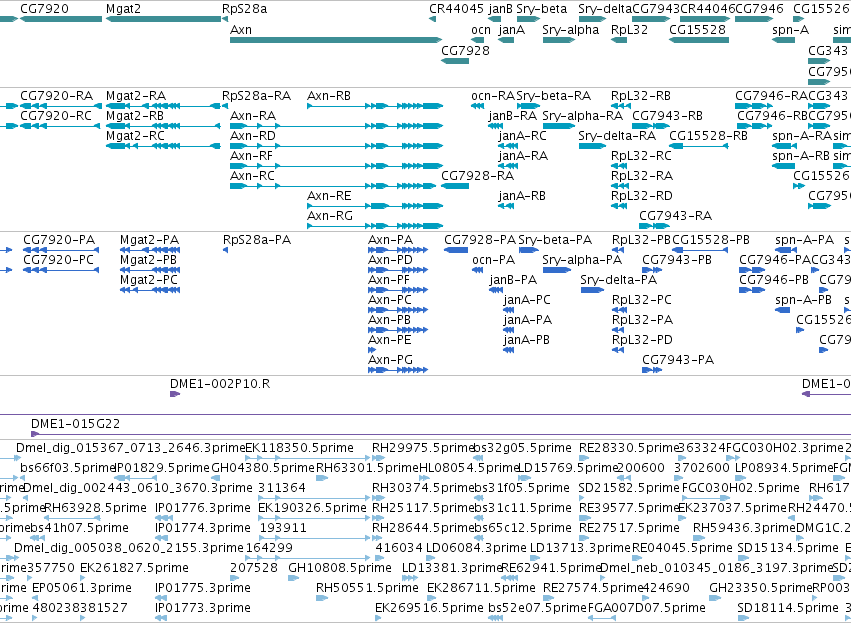
Task: Click the RpL32-RD transcript label
Action: tap(642, 196)
